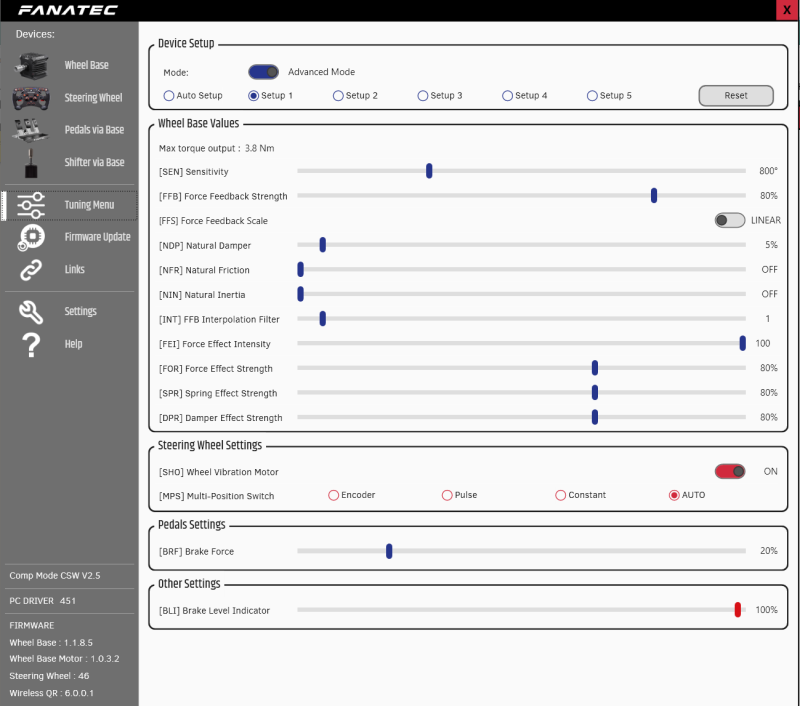Click the Firmware Update chip icon
The height and width of the screenshot is (706, 800).
click(x=31, y=238)
